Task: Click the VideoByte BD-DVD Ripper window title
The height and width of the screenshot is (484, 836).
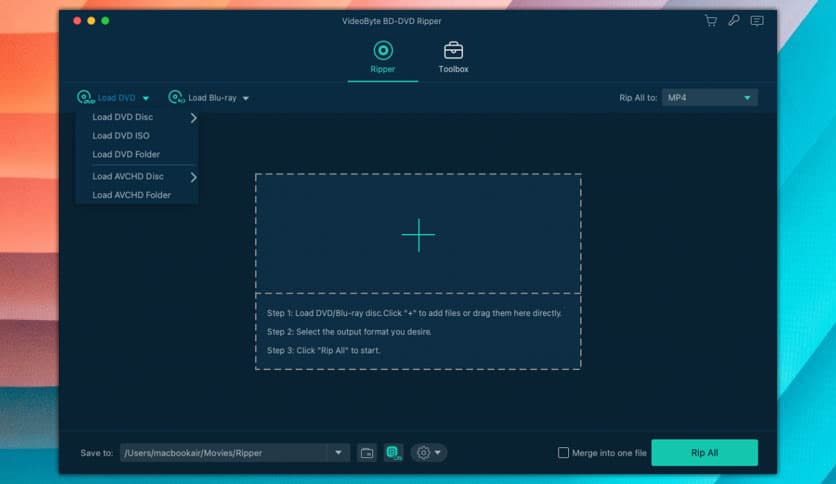Action: pos(391,21)
